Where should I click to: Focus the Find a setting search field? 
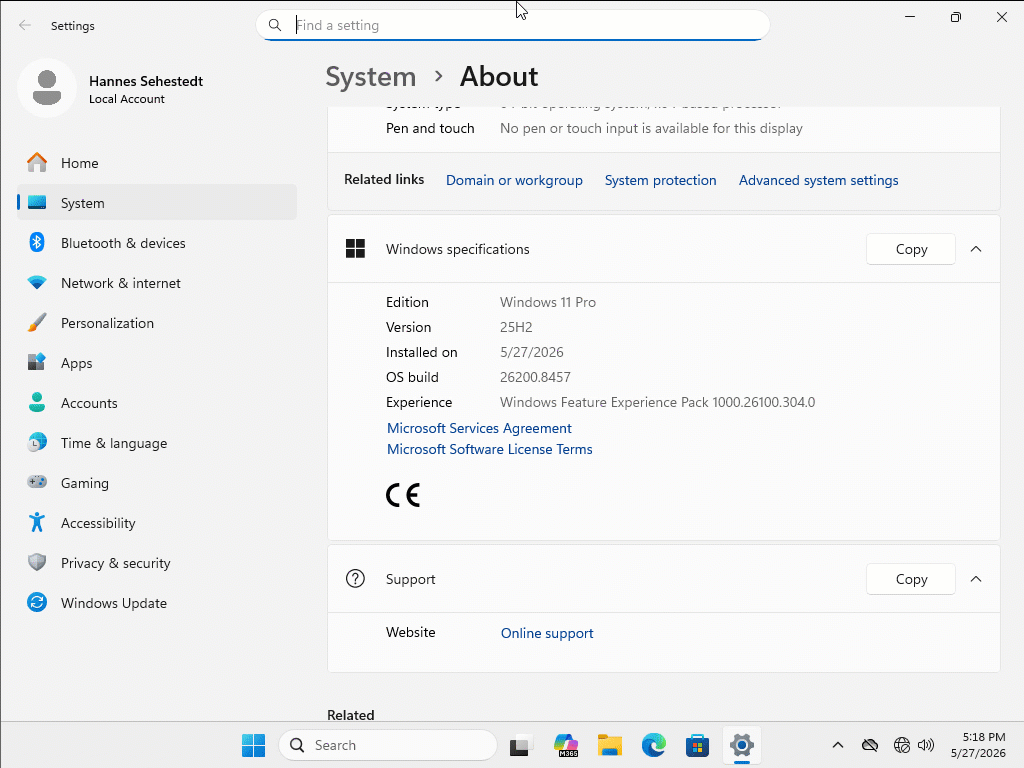pos(513,25)
